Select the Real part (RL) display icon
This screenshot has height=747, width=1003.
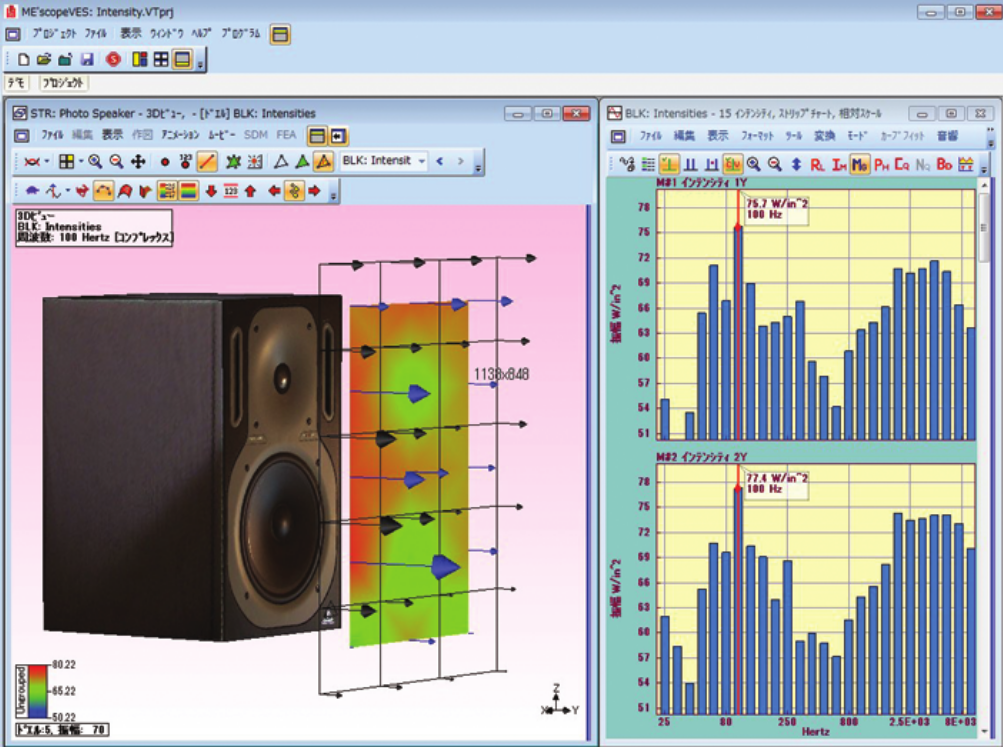[817, 163]
